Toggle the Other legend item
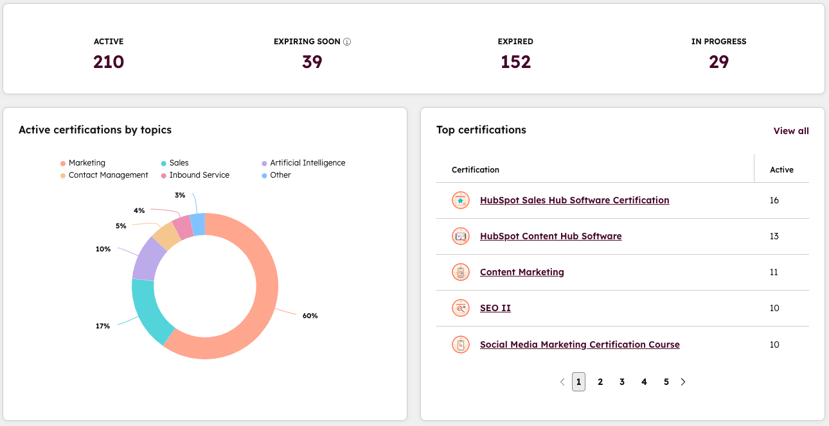Screen dimensions: 829x426 (277, 175)
